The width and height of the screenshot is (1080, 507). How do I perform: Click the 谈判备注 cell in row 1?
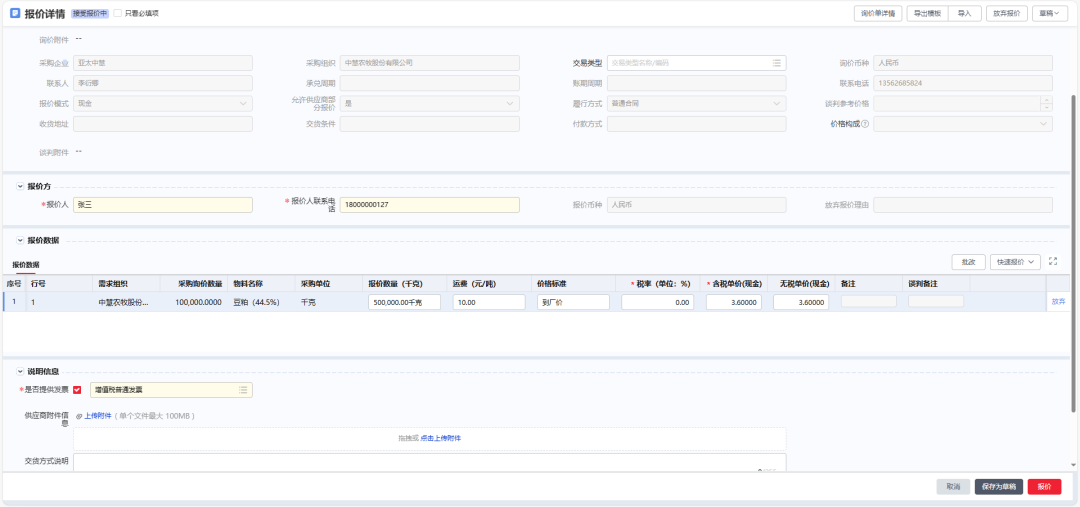tap(936, 302)
